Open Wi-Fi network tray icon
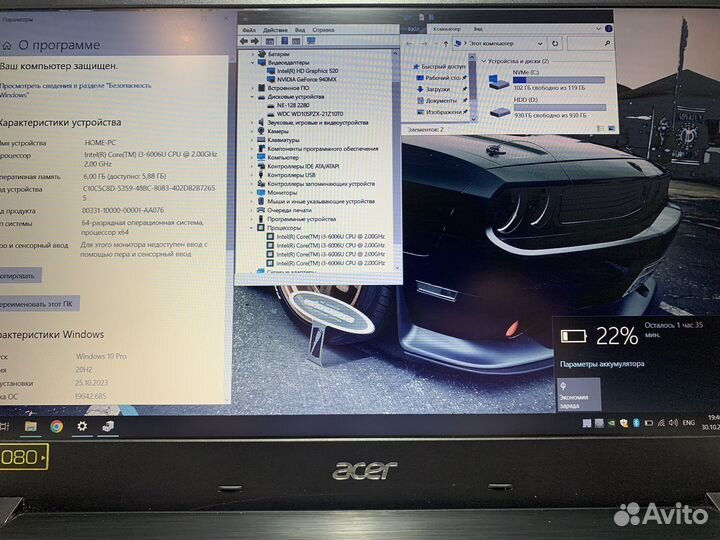 [x=661, y=423]
